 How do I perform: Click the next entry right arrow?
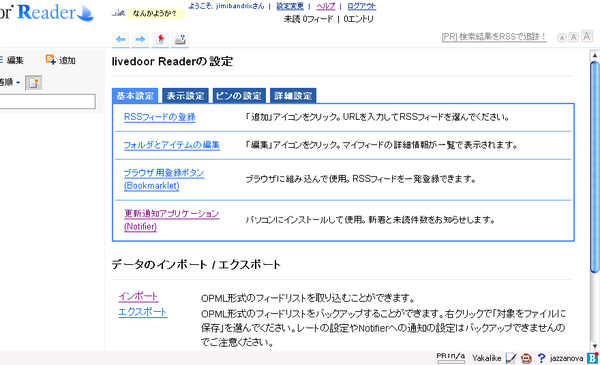pos(140,39)
